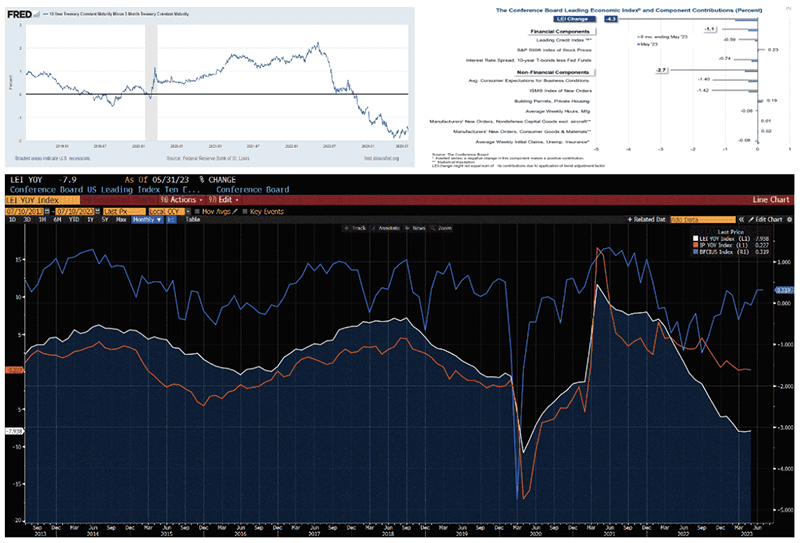Click Source: Federal Reserve Bank of St. Louis
The width and height of the screenshot is (800, 543).
[x=208, y=158]
